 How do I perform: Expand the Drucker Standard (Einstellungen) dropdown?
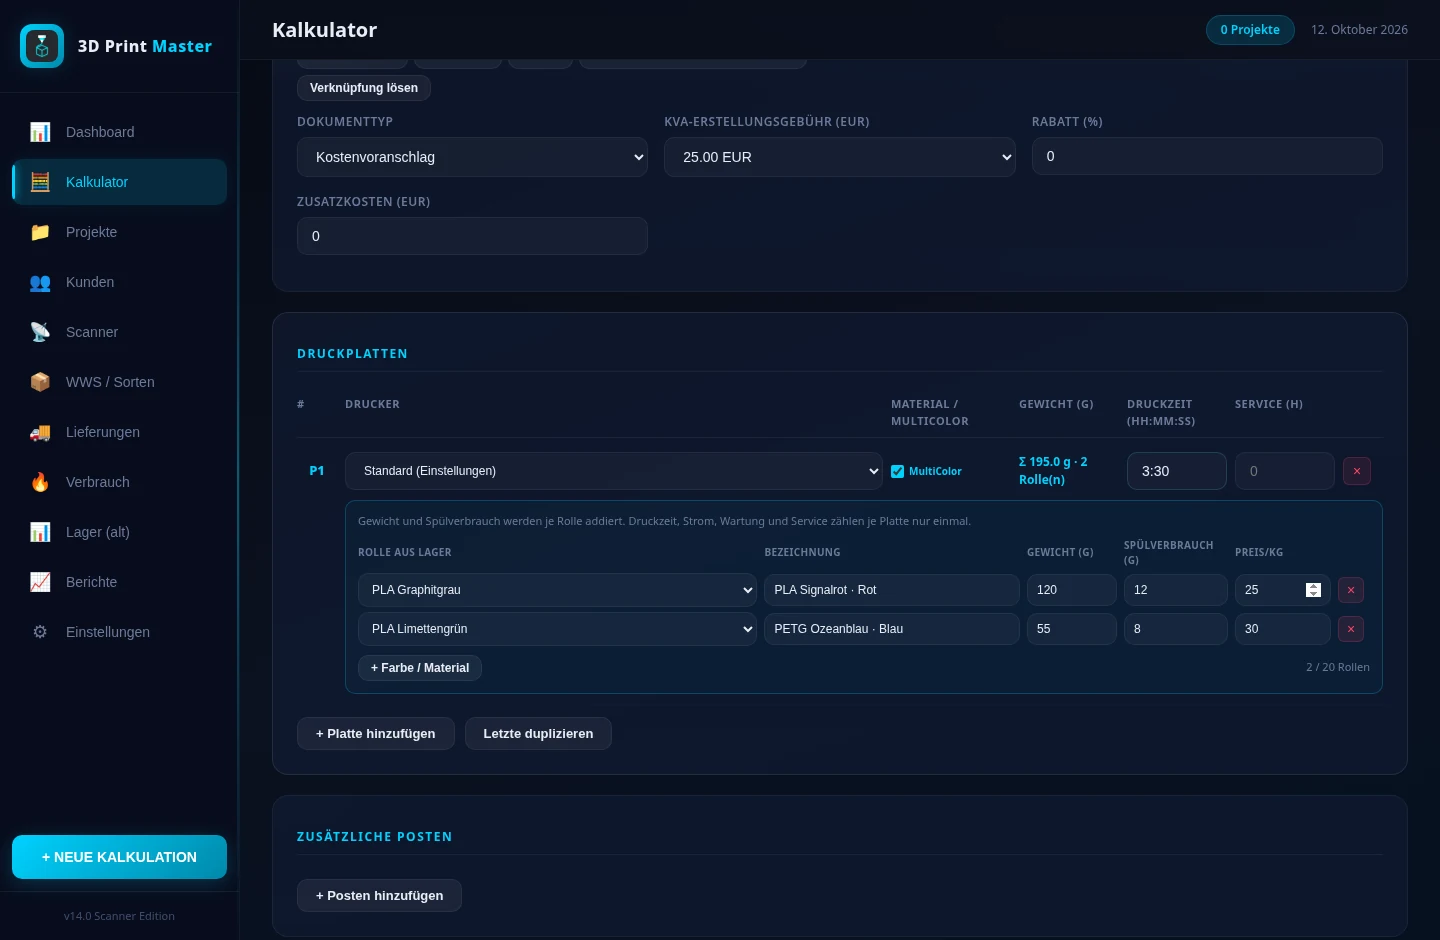click(x=614, y=471)
